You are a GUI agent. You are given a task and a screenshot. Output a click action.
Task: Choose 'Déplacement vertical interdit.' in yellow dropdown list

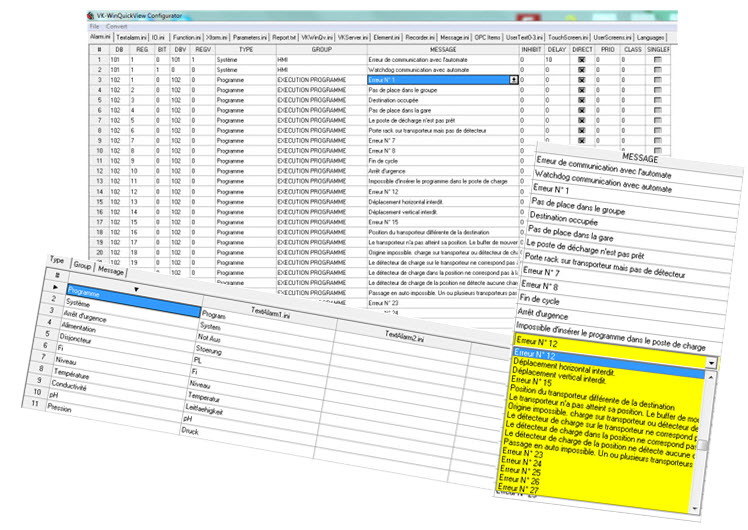pyautogui.click(x=559, y=375)
